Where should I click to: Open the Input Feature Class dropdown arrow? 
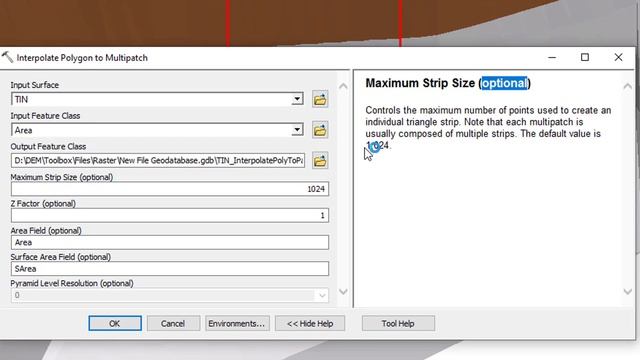tap(297, 130)
